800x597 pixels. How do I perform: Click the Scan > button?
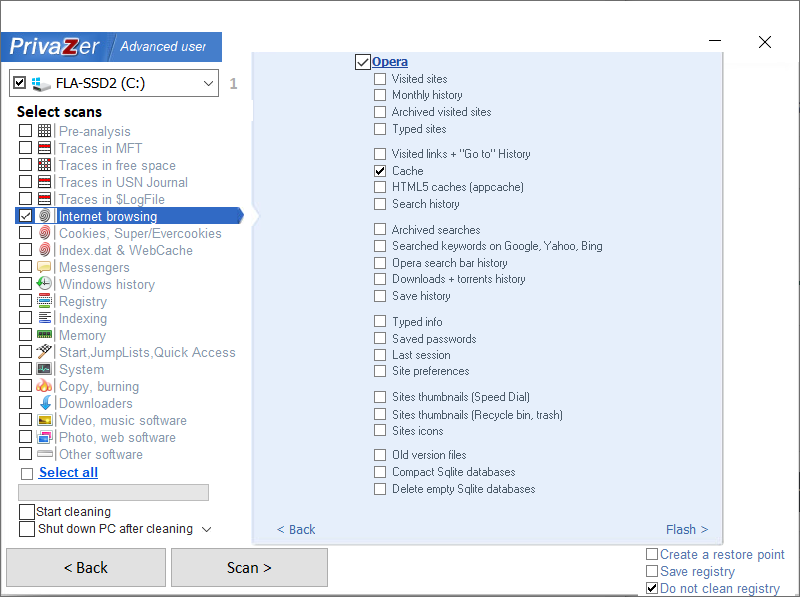tap(249, 567)
